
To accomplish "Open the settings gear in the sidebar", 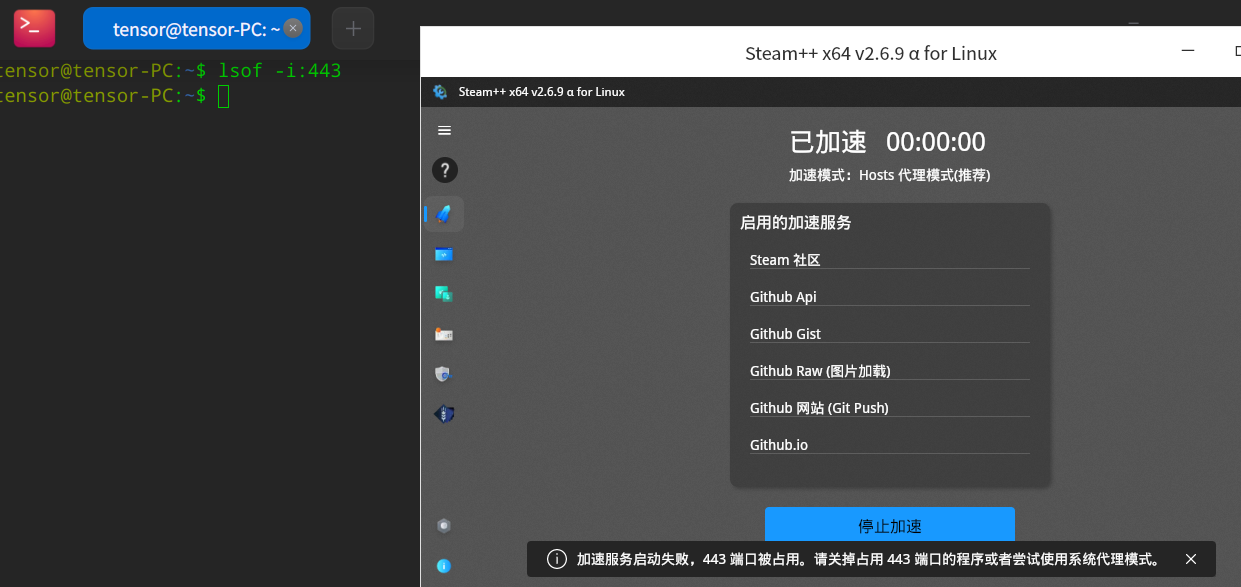I will [x=444, y=525].
